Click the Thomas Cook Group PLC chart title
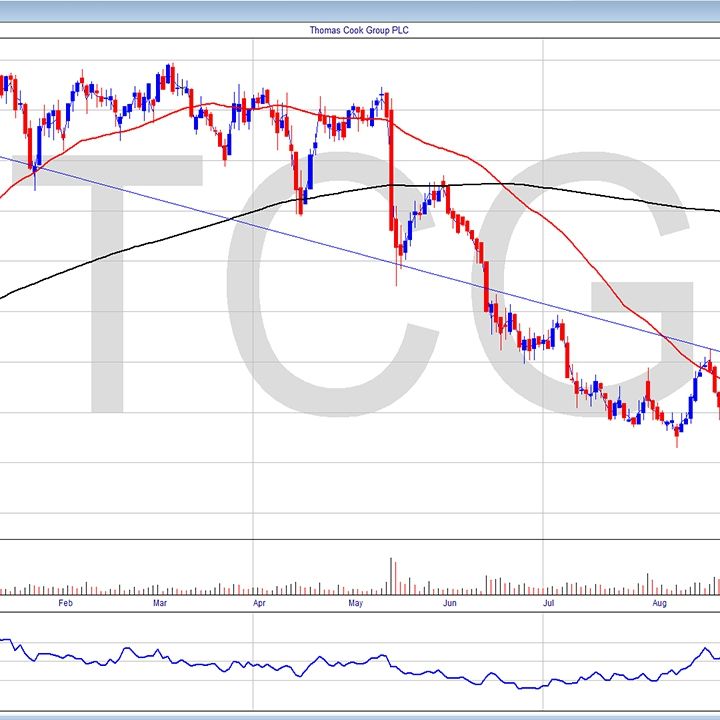 [x=359, y=31]
